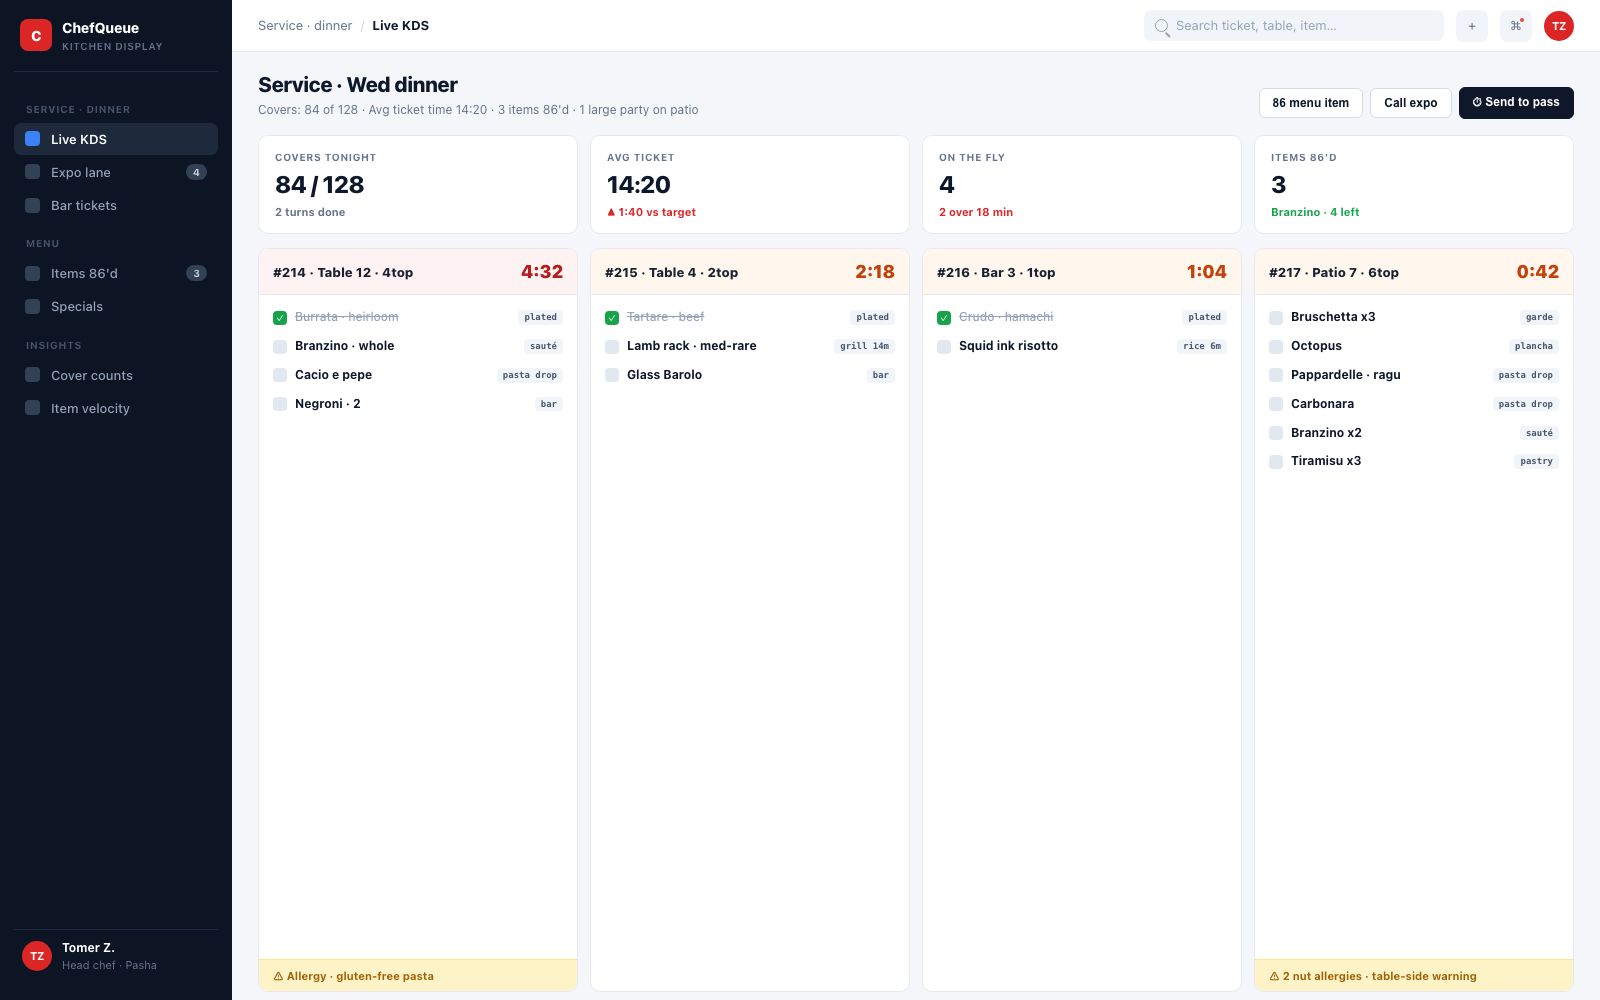
Task: Mark Glass Barolo as done
Action: [612, 375]
